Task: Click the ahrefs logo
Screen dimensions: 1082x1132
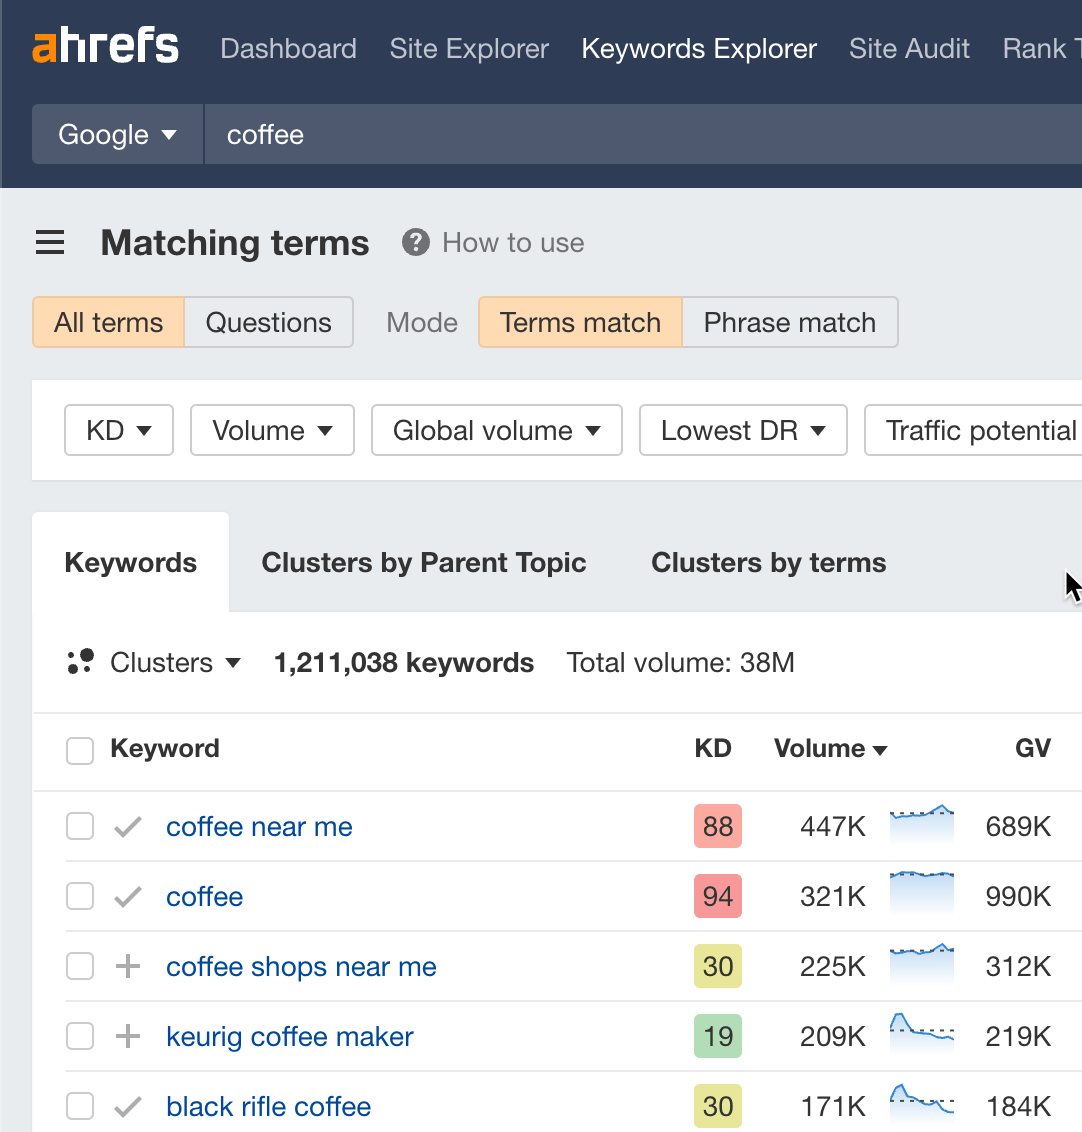Action: pos(105,46)
